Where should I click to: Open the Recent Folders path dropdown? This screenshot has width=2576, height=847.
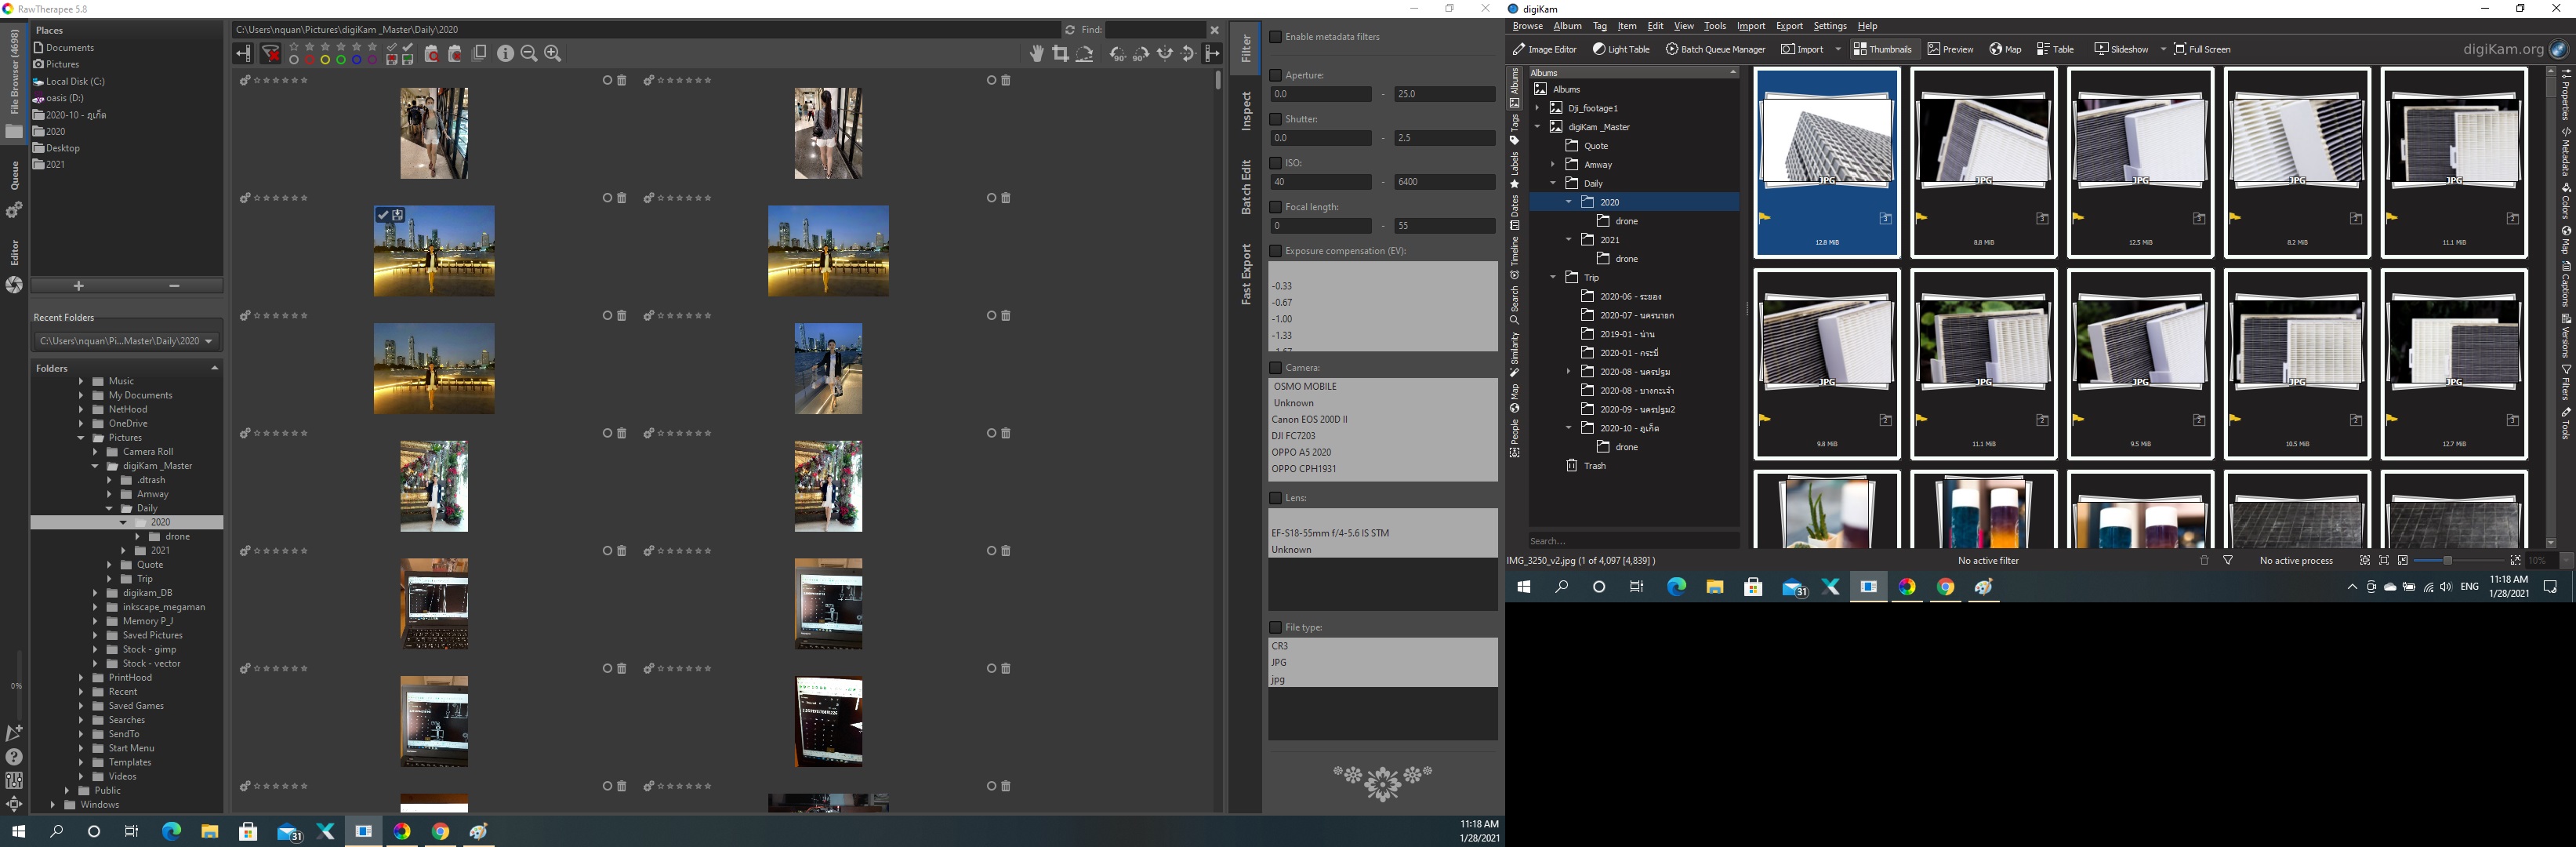coord(209,341)
